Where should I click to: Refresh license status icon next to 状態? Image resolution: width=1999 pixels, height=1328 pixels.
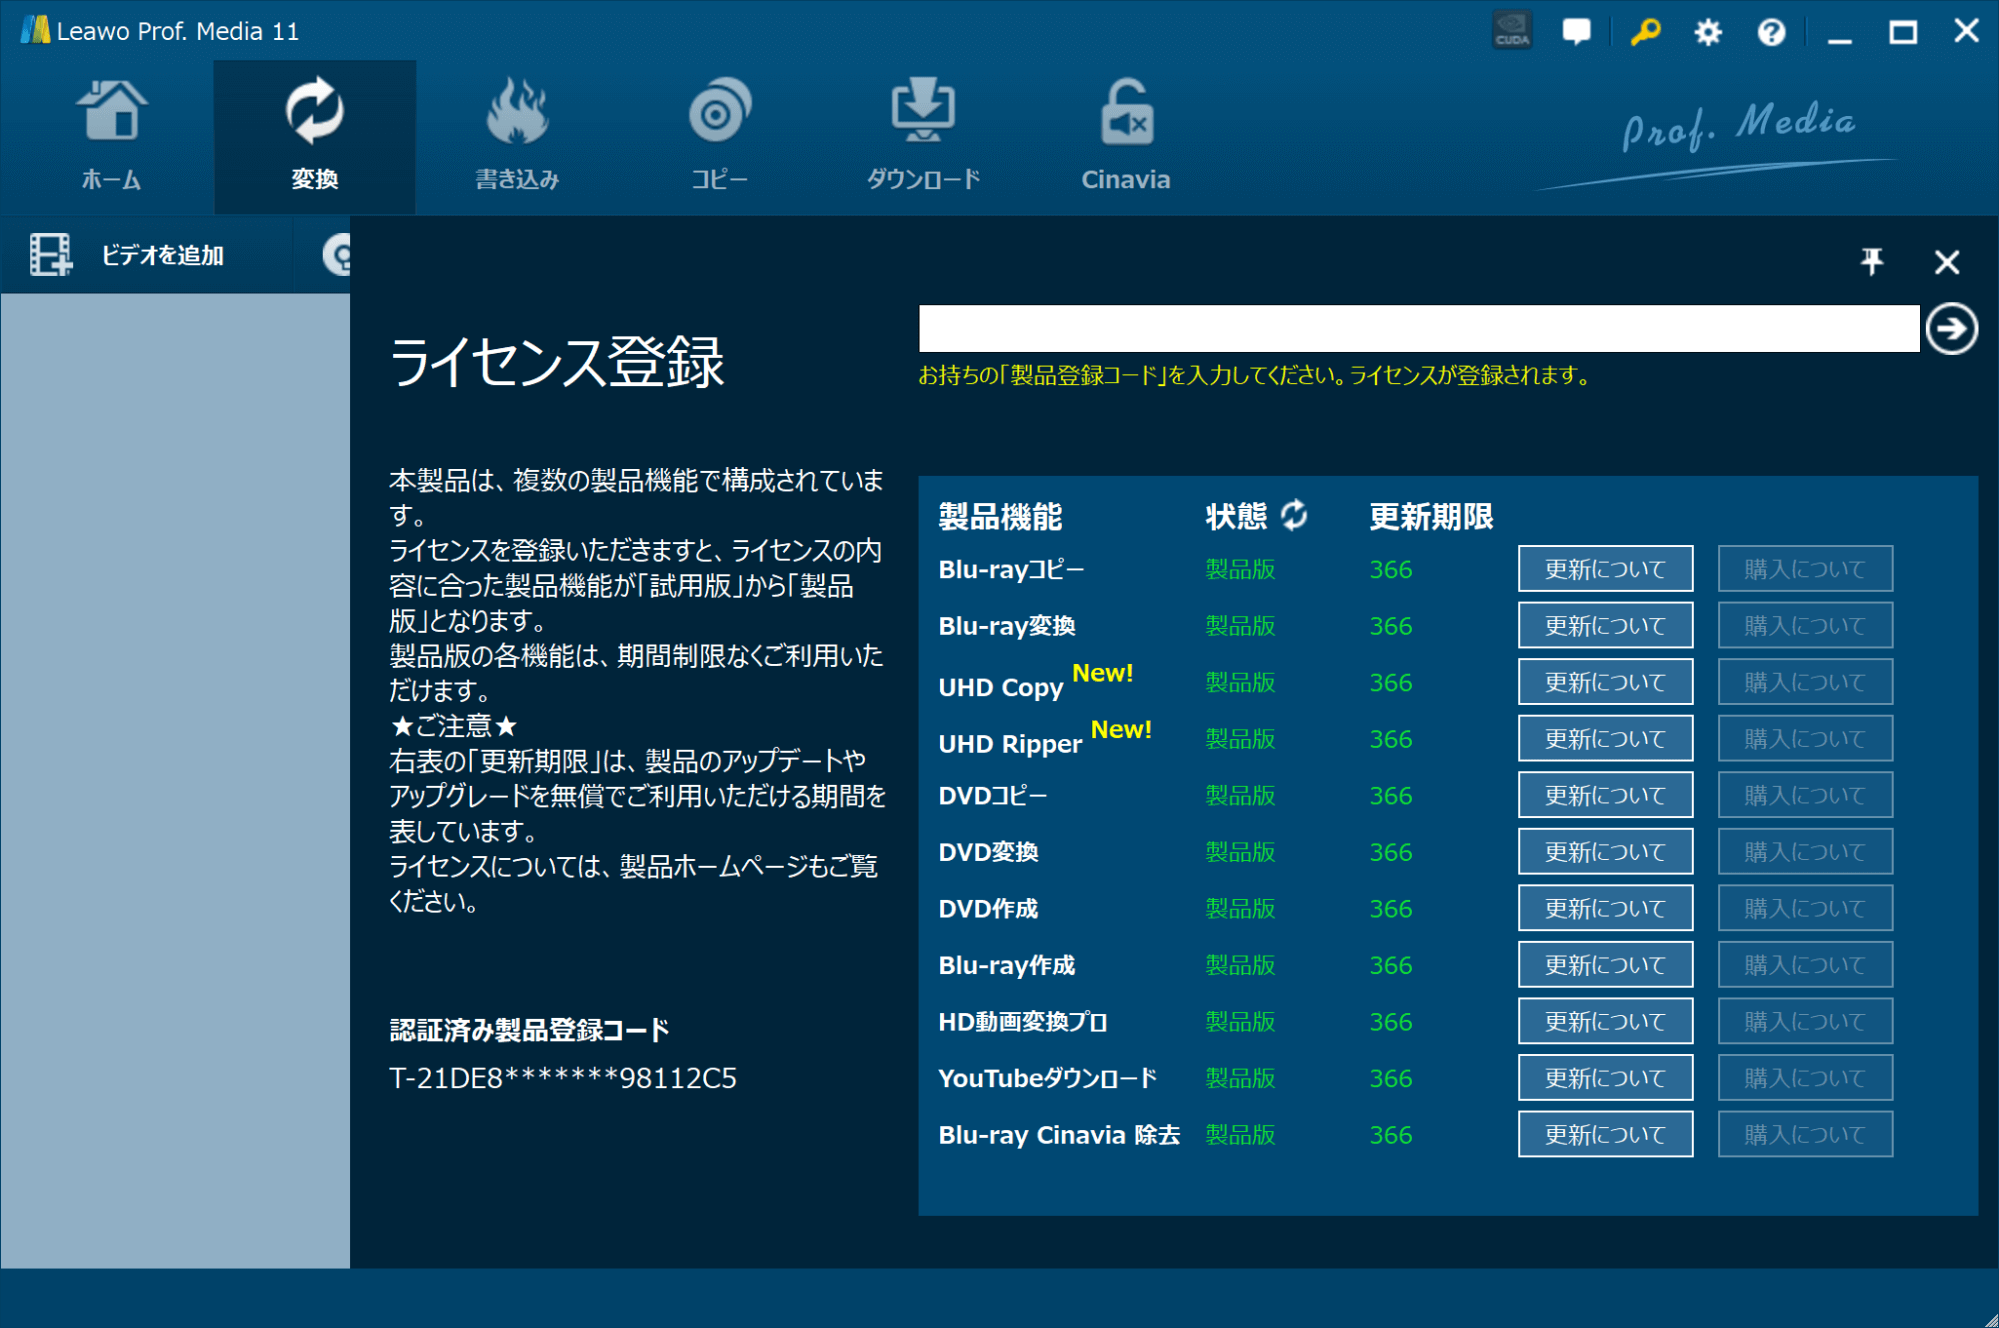pyautogui.click(x=1294, y=515)
